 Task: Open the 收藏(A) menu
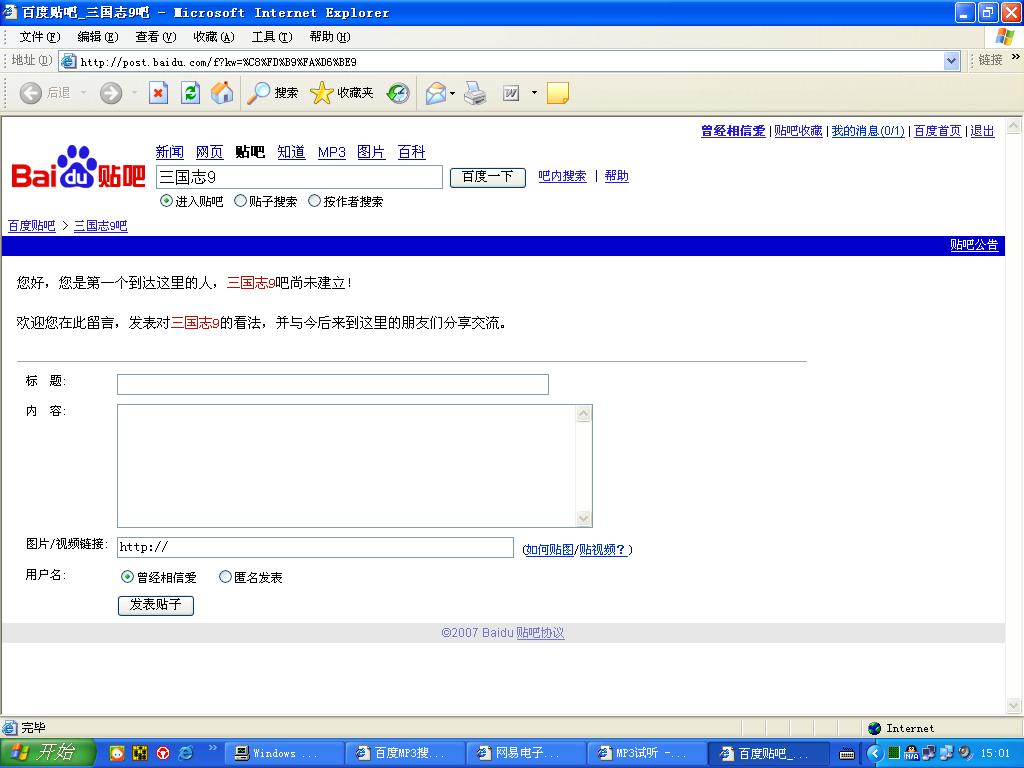(214, 37)
